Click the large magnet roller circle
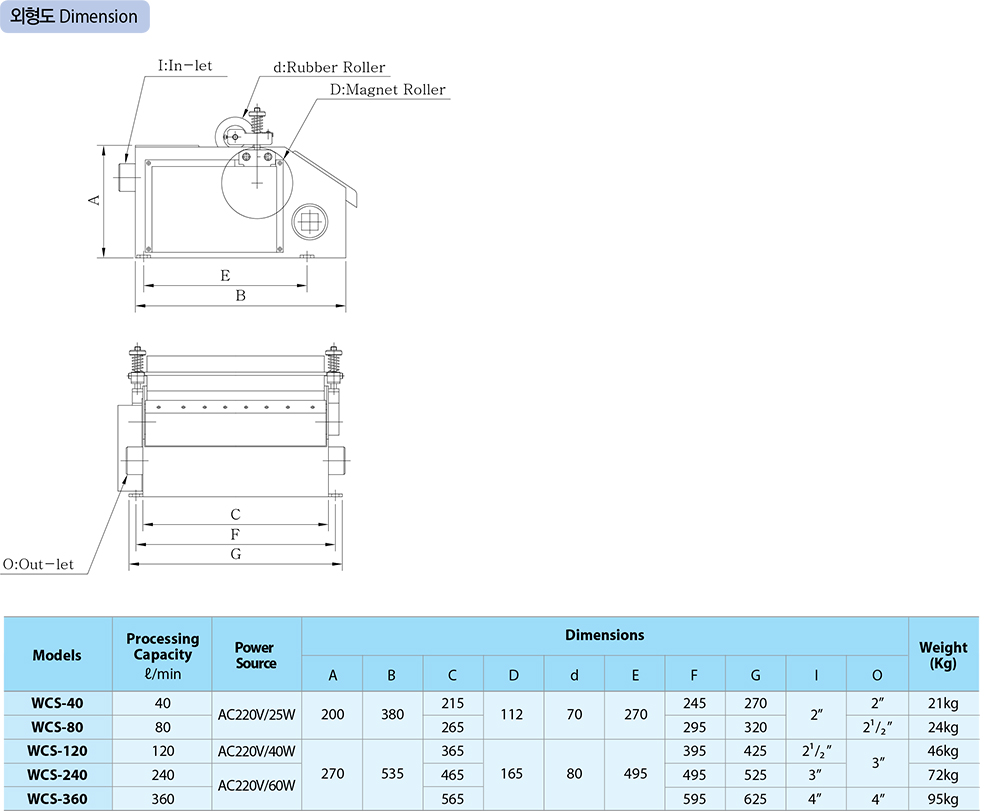1000x811 pixels. click(257, 183)
